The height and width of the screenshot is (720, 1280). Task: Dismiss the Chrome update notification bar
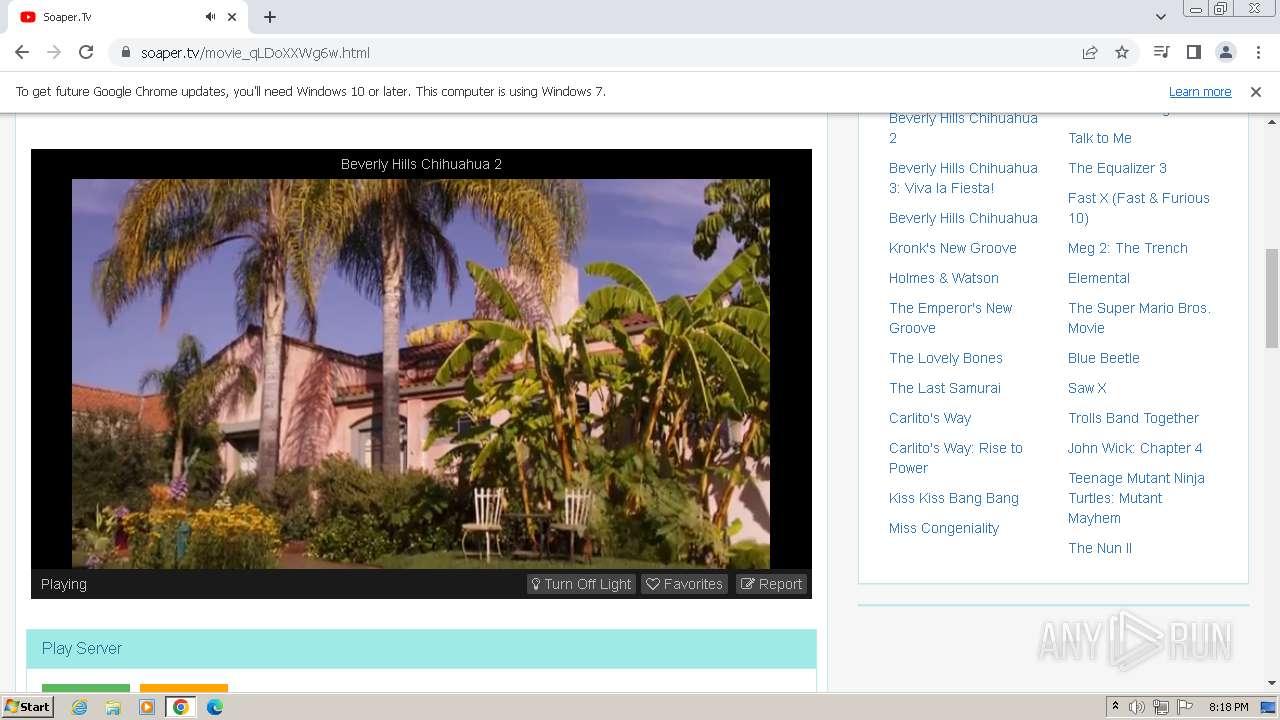coord(1256,92)
